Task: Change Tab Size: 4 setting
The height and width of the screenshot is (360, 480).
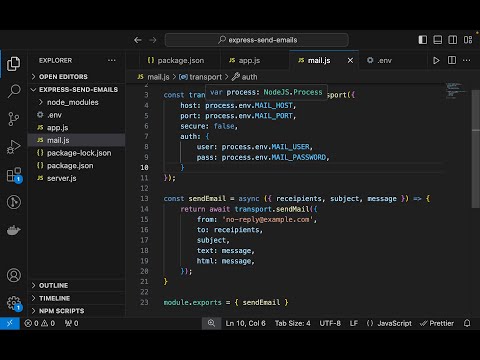Action: click(x=292, y=323)
